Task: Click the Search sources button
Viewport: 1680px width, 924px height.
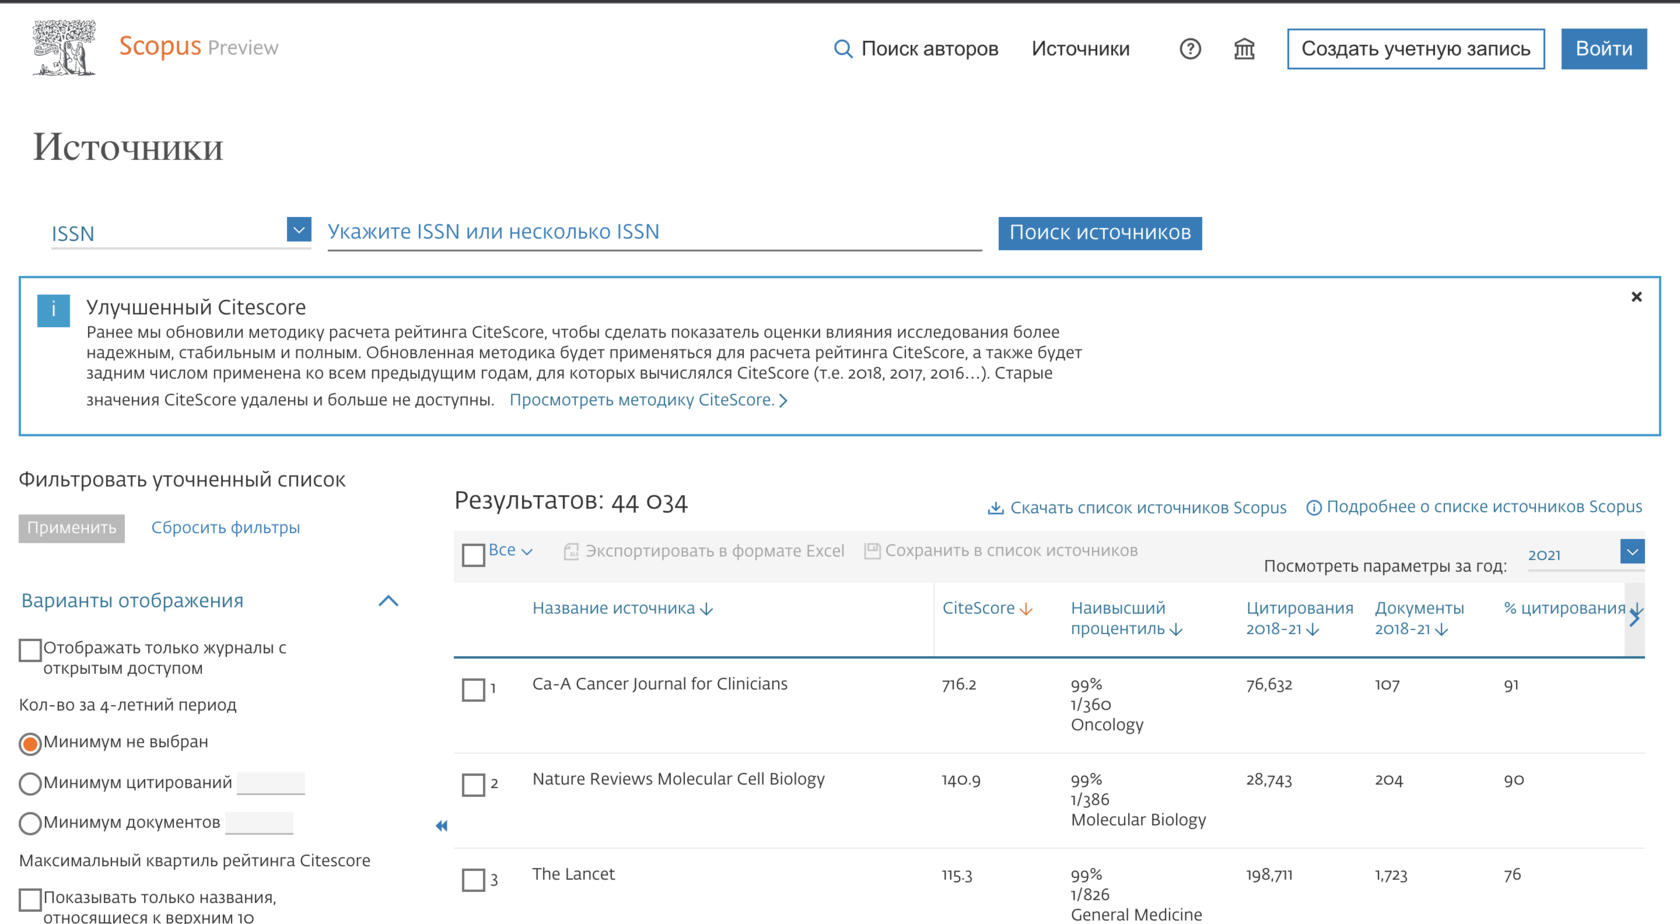Action: point(1099,233)
